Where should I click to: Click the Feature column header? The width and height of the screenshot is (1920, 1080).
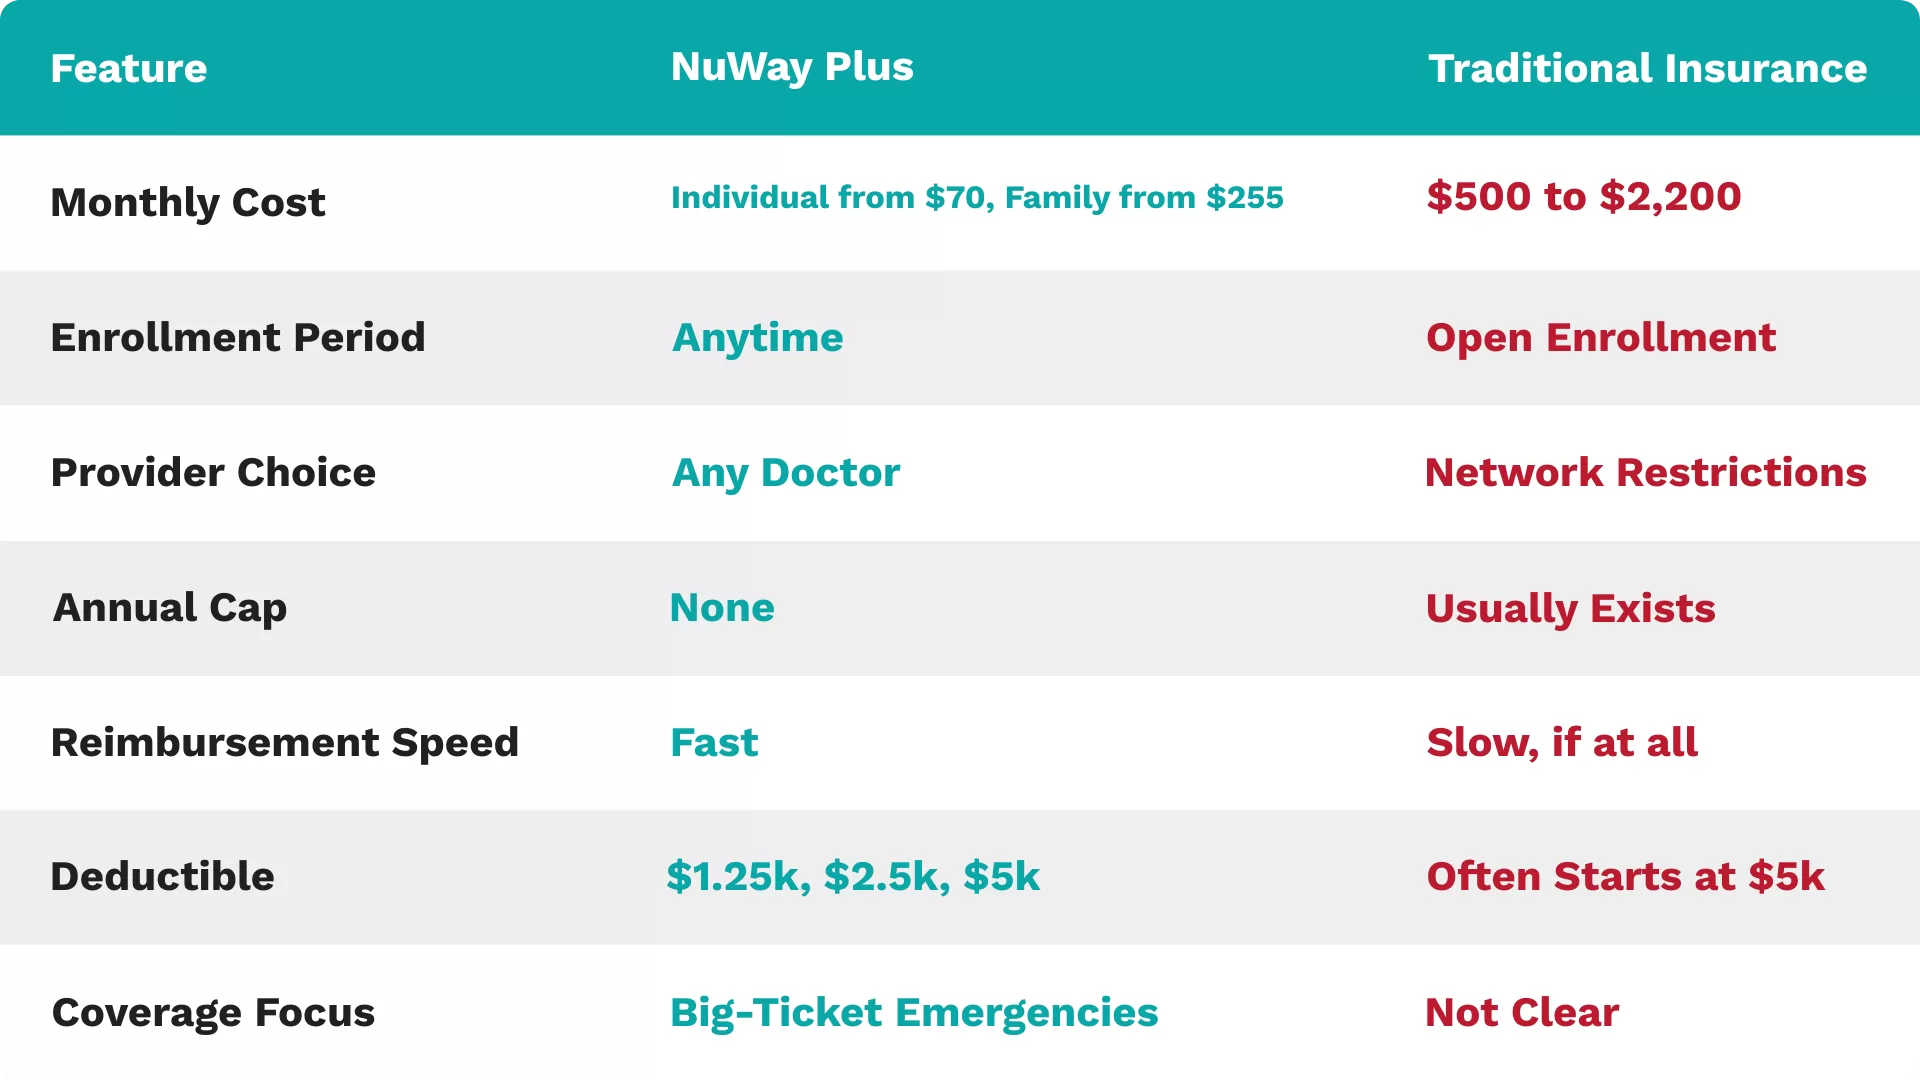coord(129,68)
